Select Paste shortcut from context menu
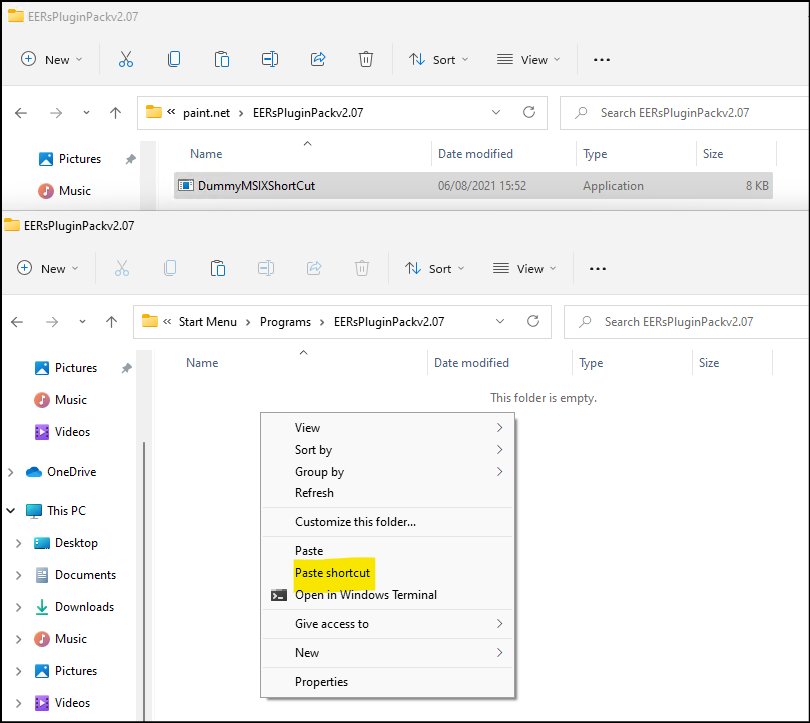The image size is (810, 723). tap(332, 573)
